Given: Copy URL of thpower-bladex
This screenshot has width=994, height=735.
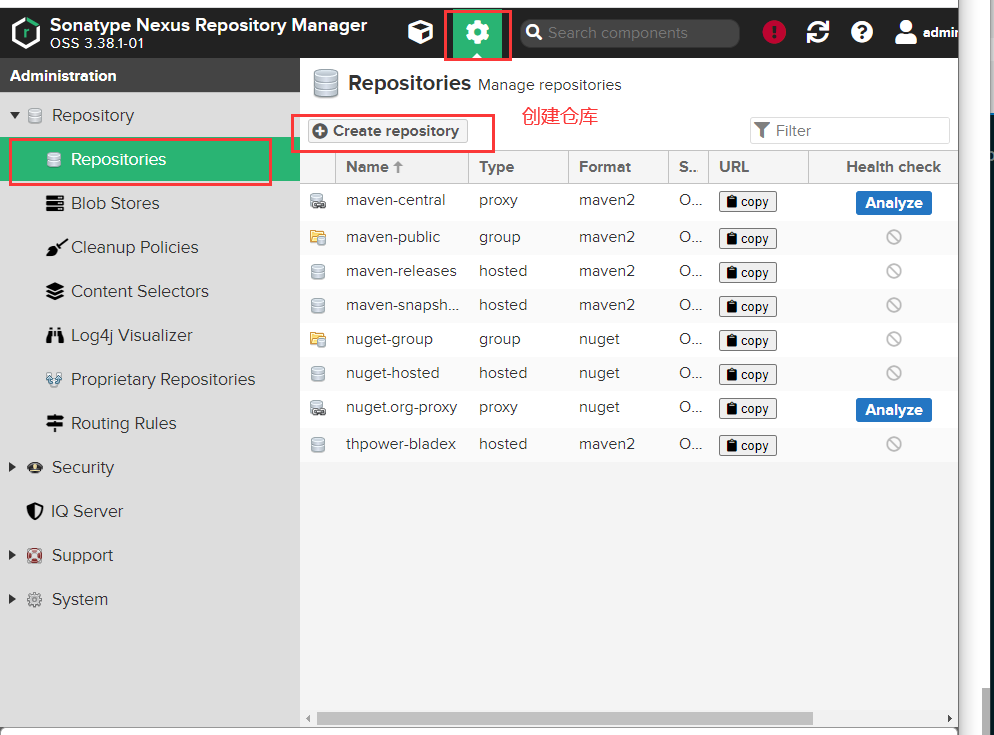Looking at the screenshot, I should click(747, 446).
